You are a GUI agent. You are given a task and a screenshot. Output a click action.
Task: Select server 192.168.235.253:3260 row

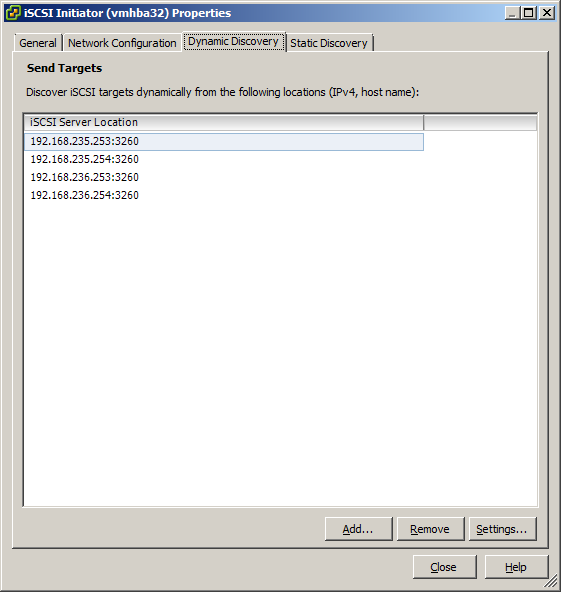[x=224, y=142]
